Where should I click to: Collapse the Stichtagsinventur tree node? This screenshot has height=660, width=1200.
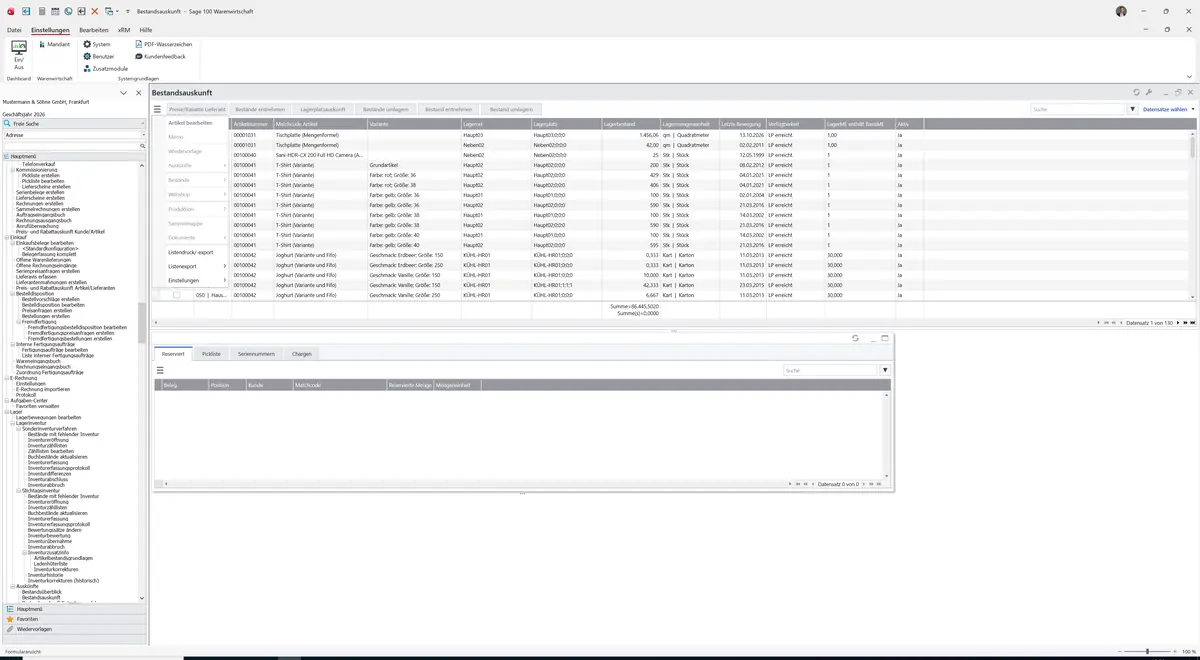pos(18,491)
